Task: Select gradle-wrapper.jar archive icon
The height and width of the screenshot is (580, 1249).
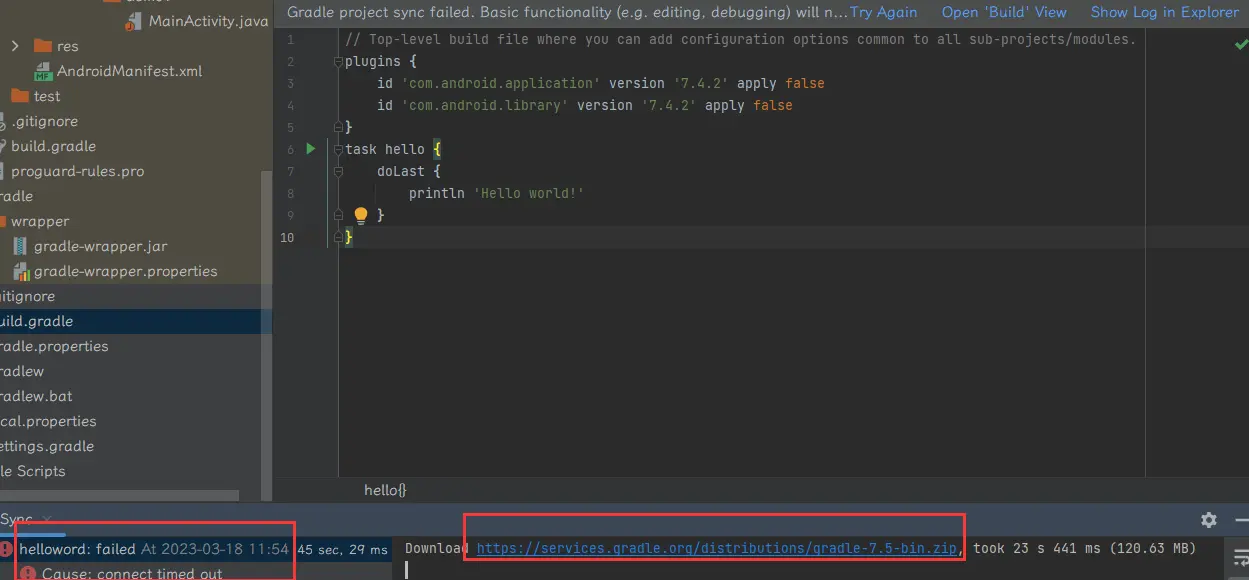Action: 21,246
